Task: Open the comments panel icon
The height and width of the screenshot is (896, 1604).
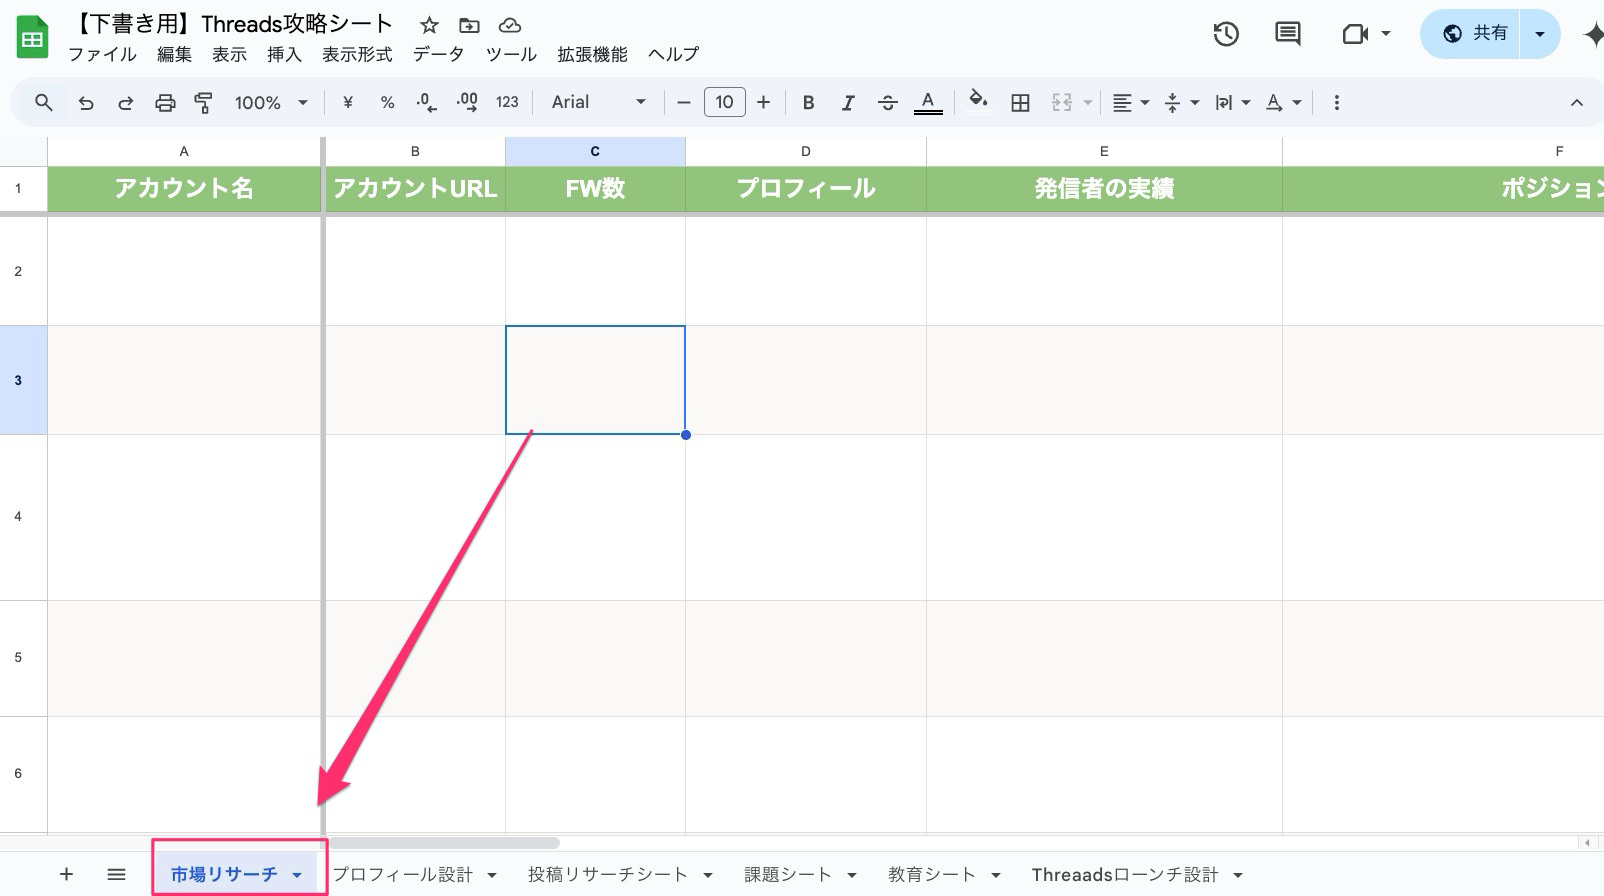Action: (1288, 34)
